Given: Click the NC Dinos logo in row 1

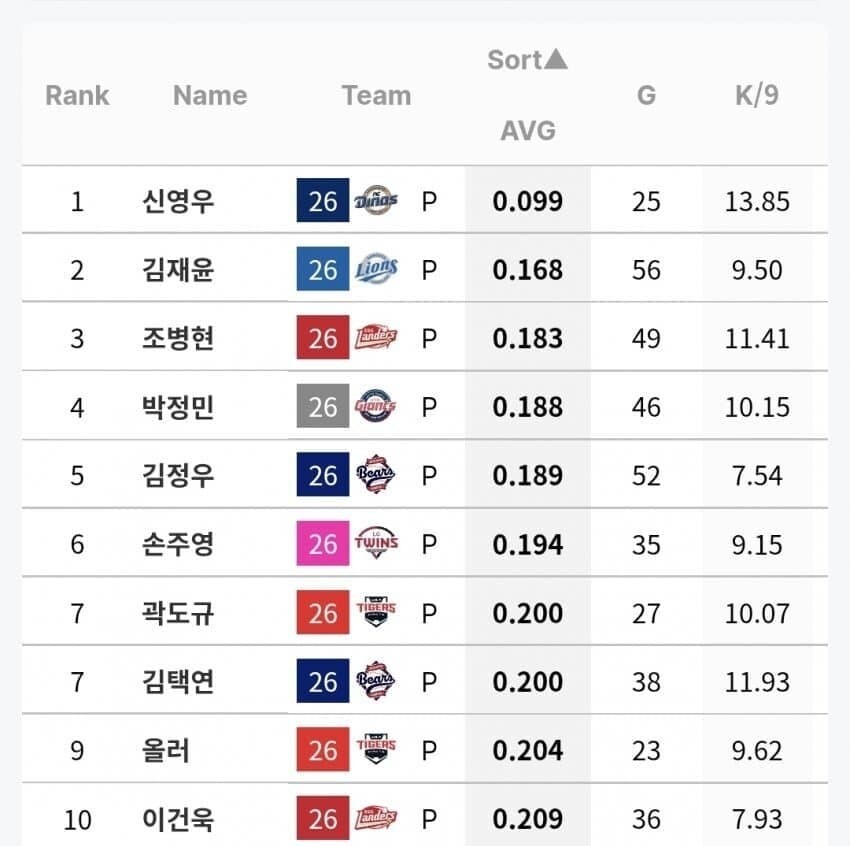Looking at the screenshot, I should [376, 201].
